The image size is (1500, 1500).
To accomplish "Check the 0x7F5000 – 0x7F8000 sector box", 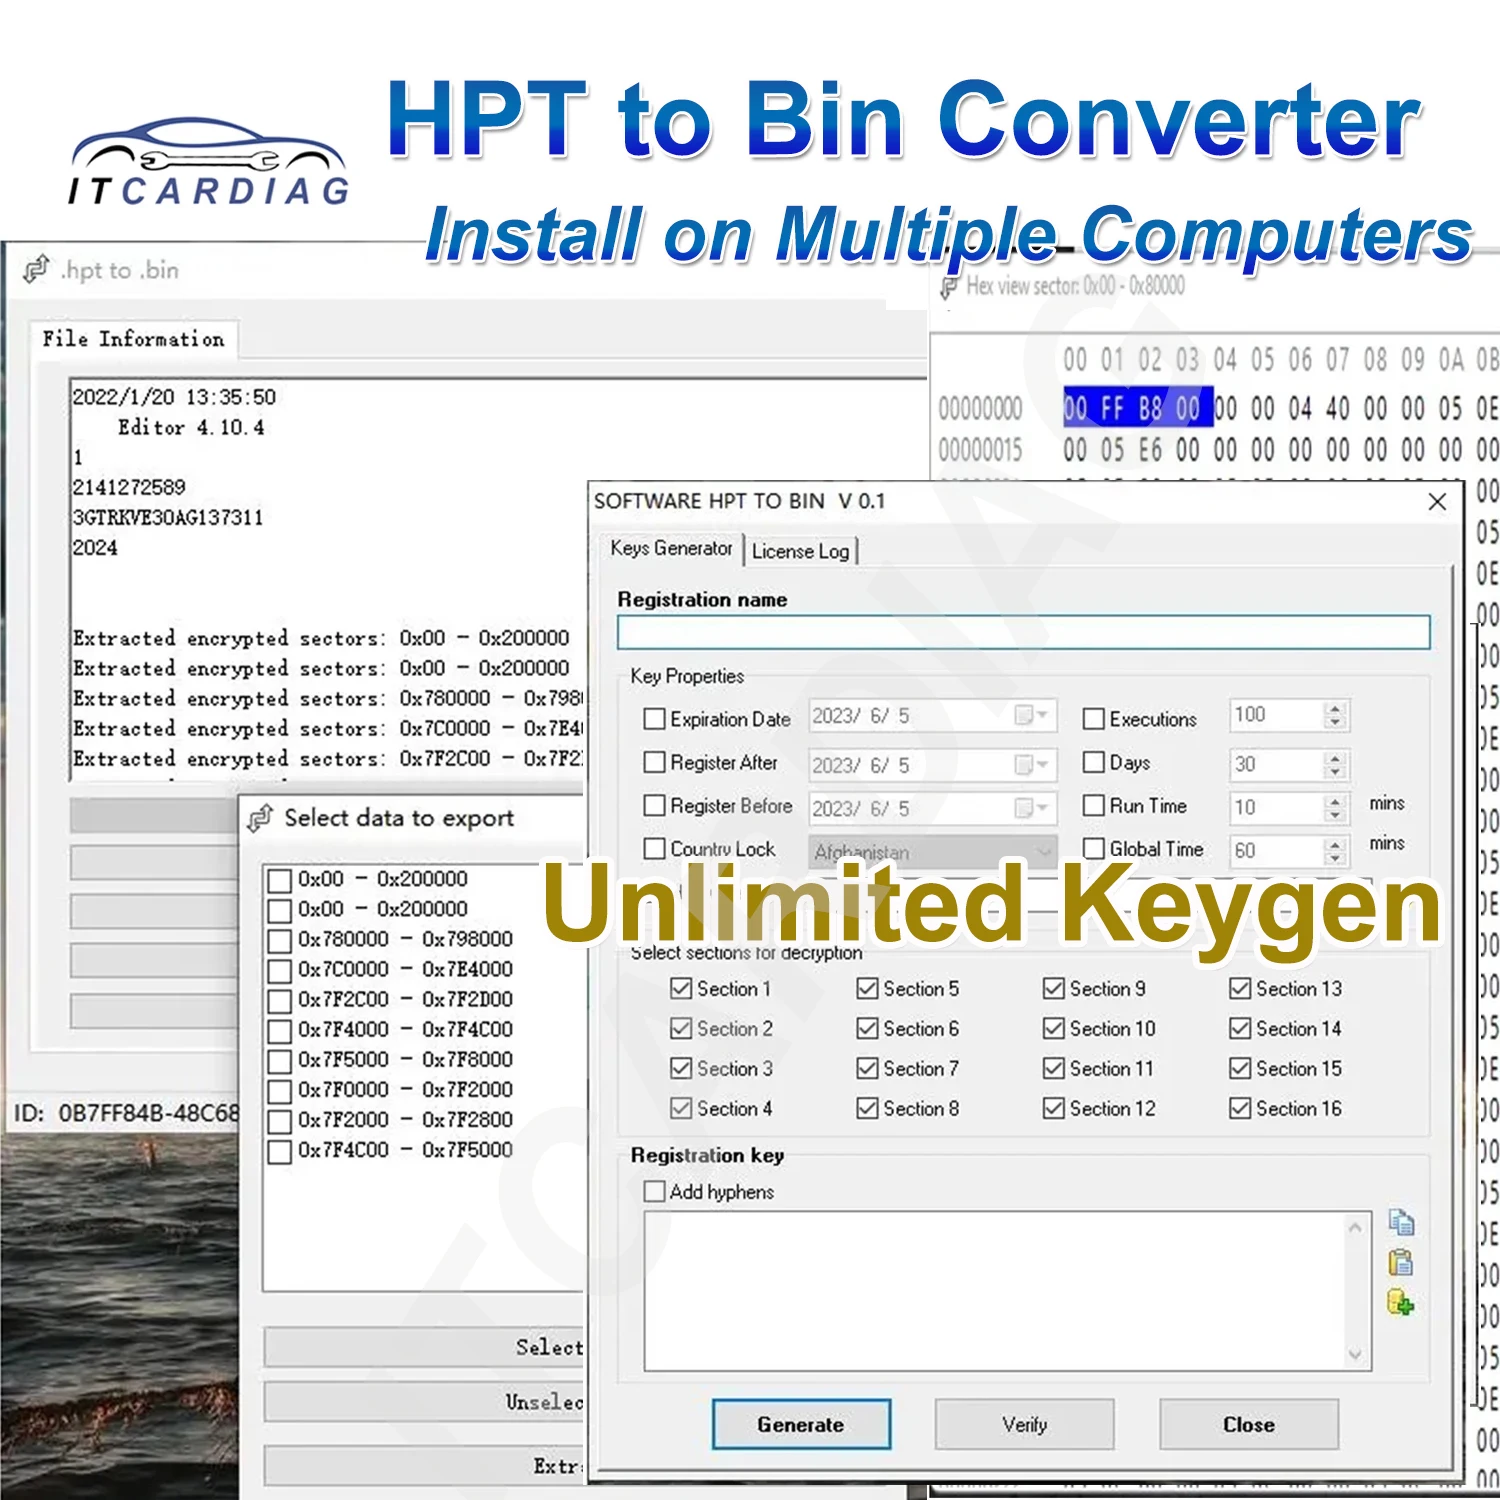I will [x=280, y=1061].
